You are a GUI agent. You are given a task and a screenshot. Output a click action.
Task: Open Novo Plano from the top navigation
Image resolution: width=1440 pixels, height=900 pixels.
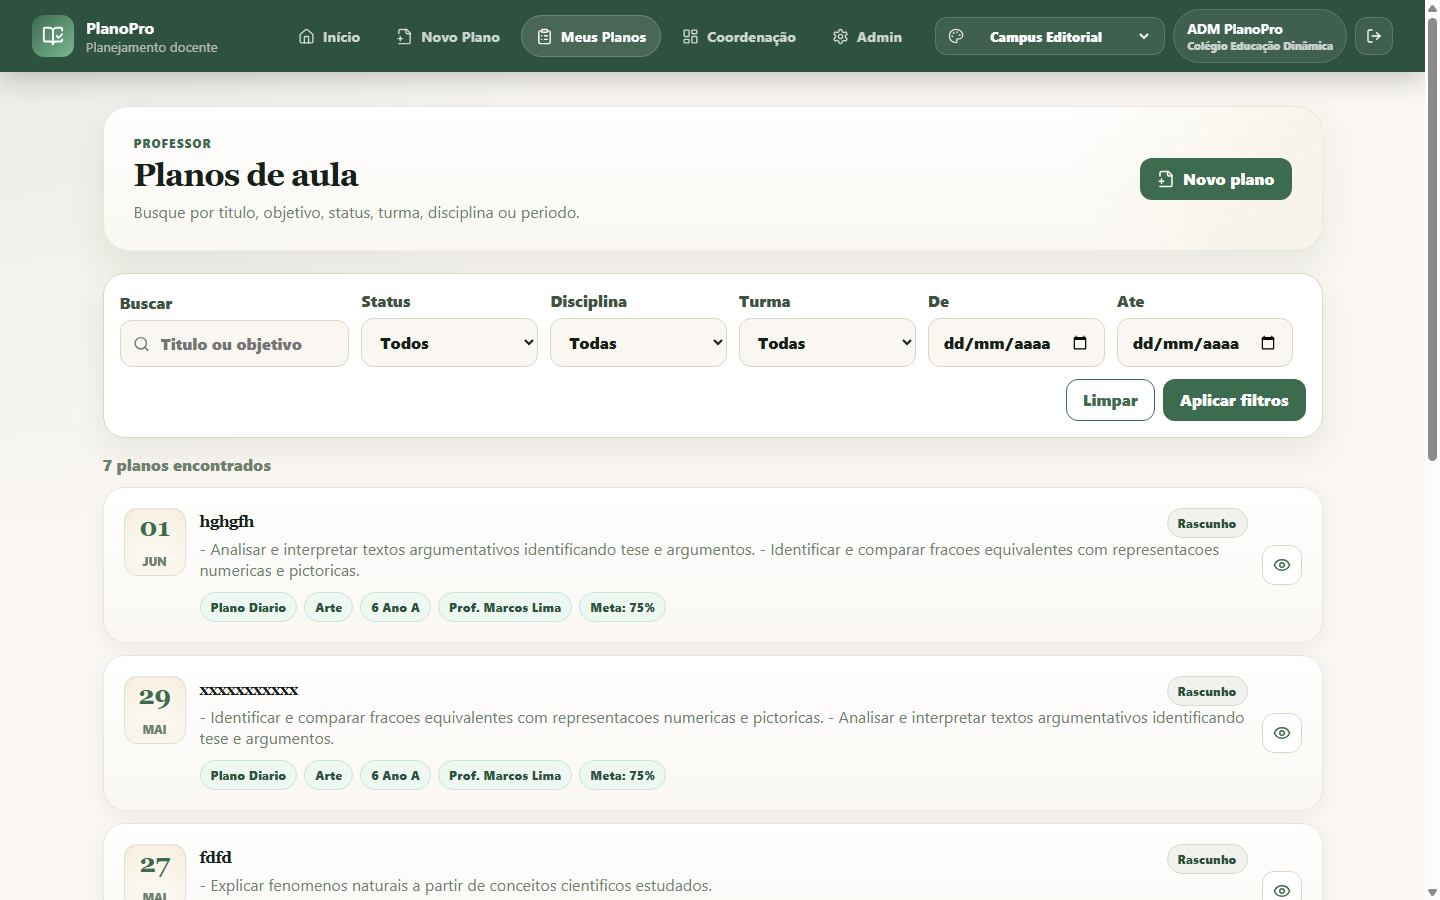click(448, 37)
